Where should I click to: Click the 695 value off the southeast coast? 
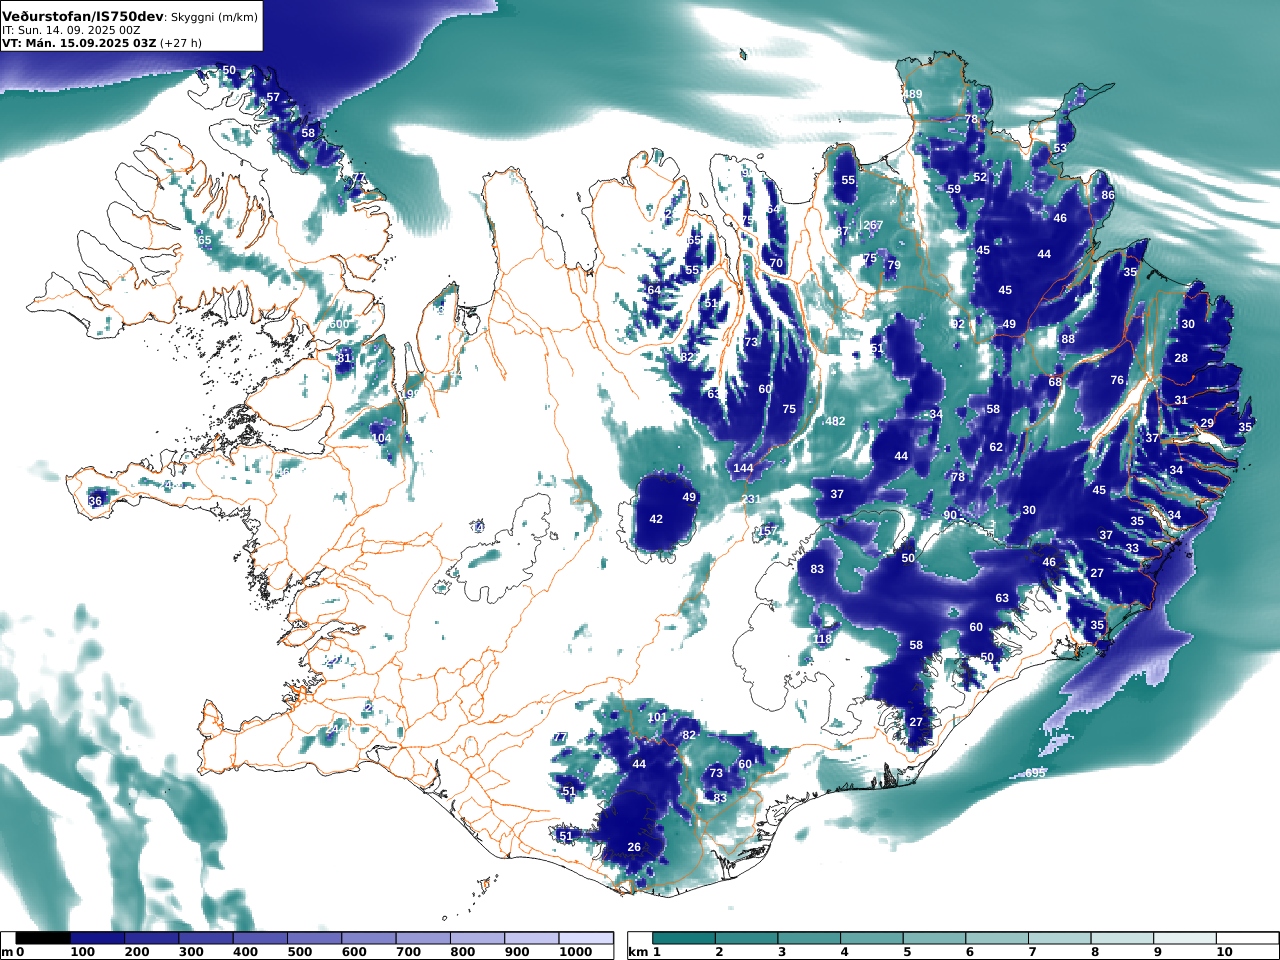tap(1035, 774)
